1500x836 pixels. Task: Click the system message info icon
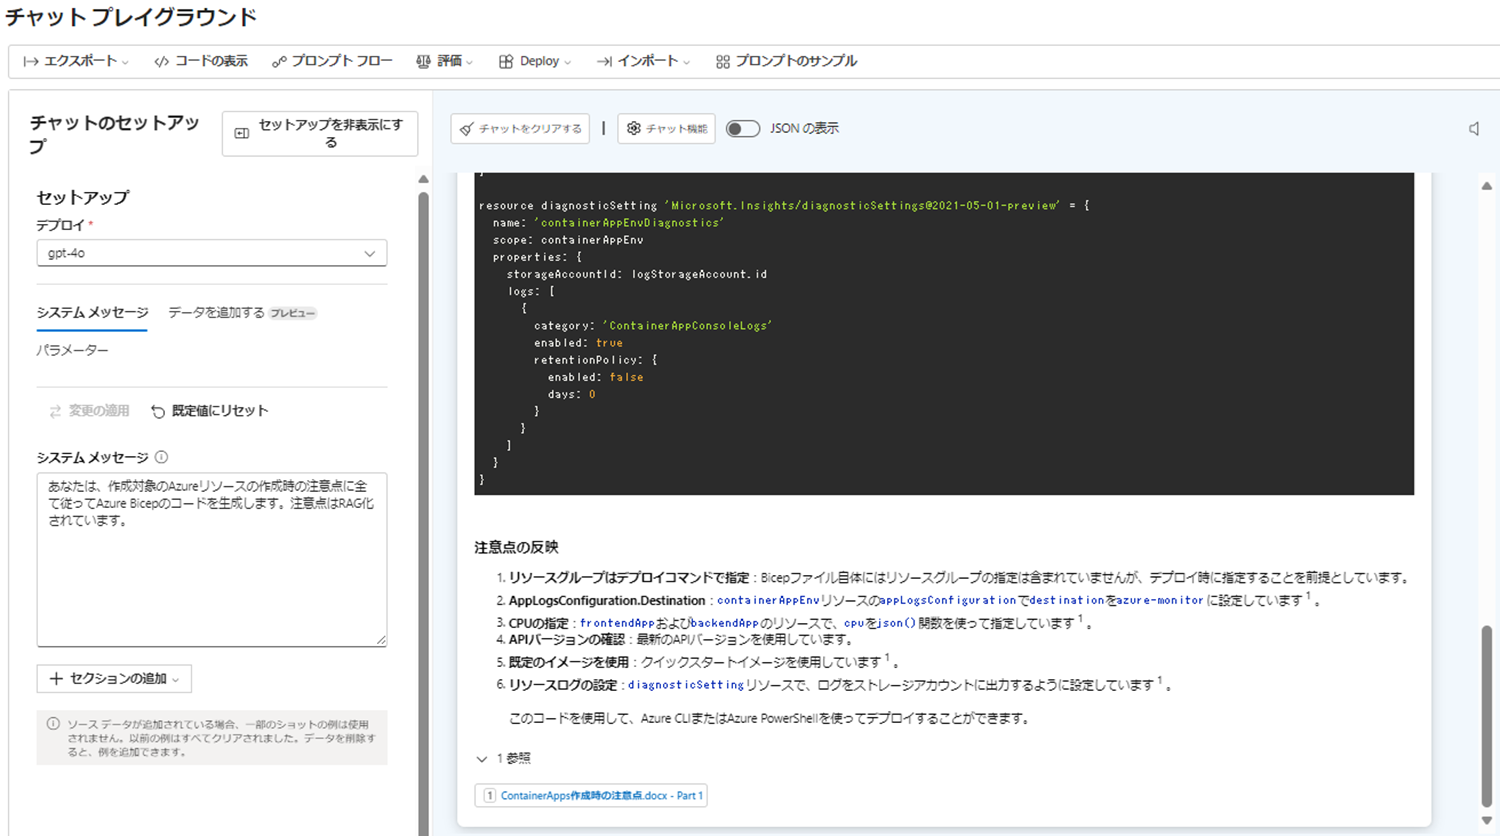161,457
